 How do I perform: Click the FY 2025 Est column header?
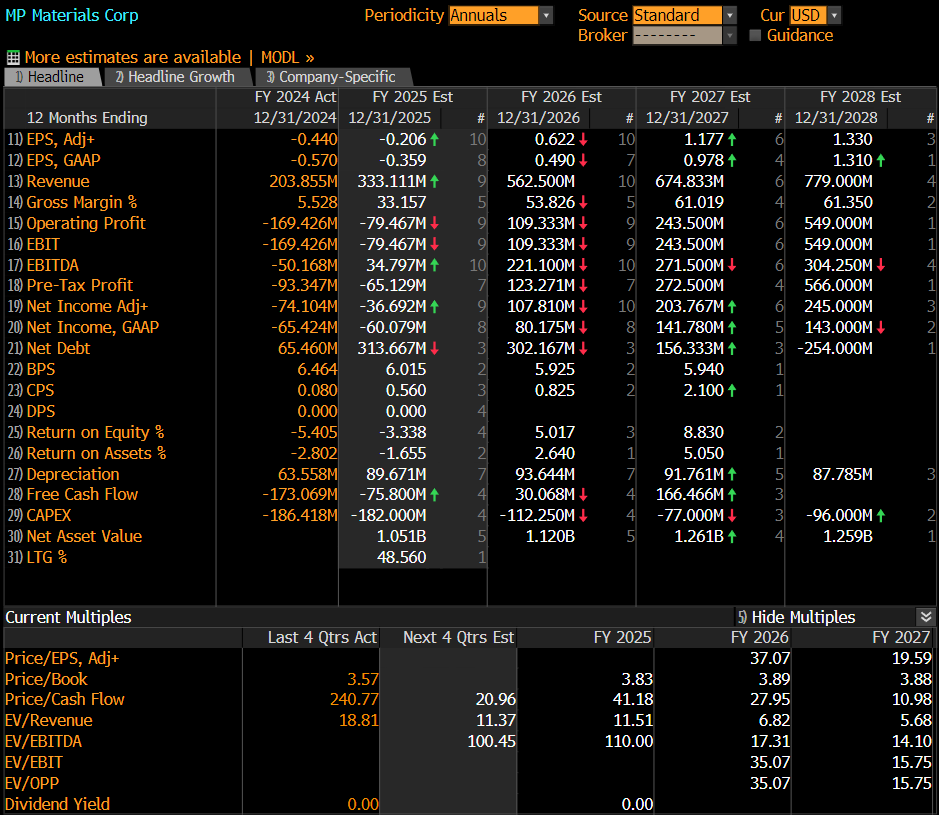coord(413,97)
